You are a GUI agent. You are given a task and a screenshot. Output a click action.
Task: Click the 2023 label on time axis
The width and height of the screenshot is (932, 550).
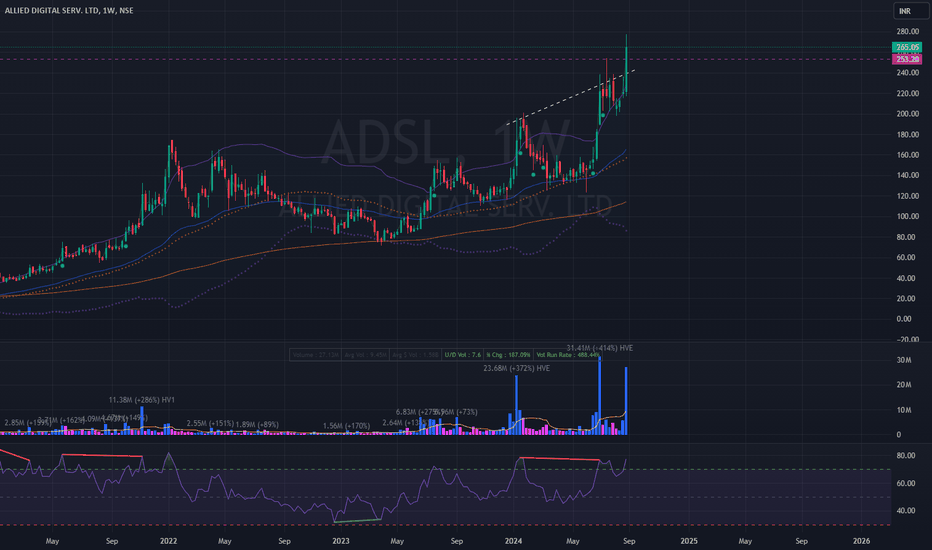point(341,541)
